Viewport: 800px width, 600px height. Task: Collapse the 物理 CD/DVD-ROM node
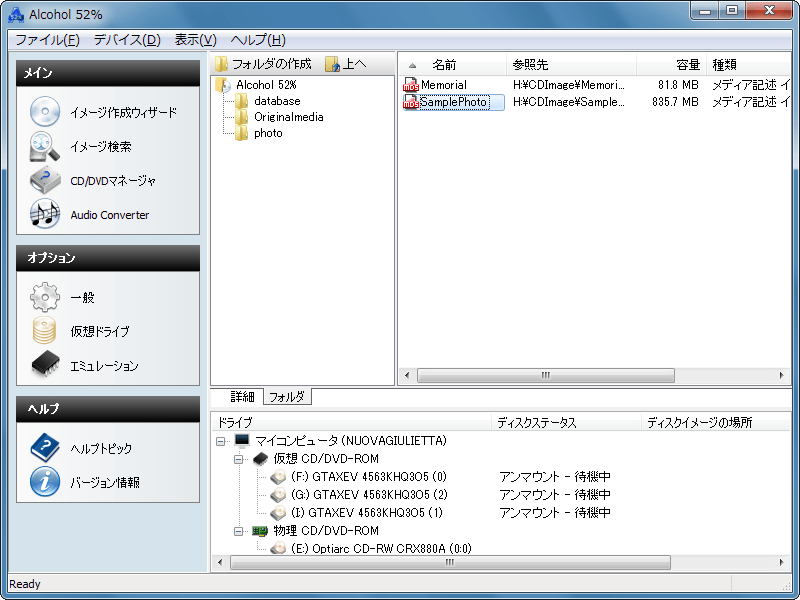[x=239, y=532]
